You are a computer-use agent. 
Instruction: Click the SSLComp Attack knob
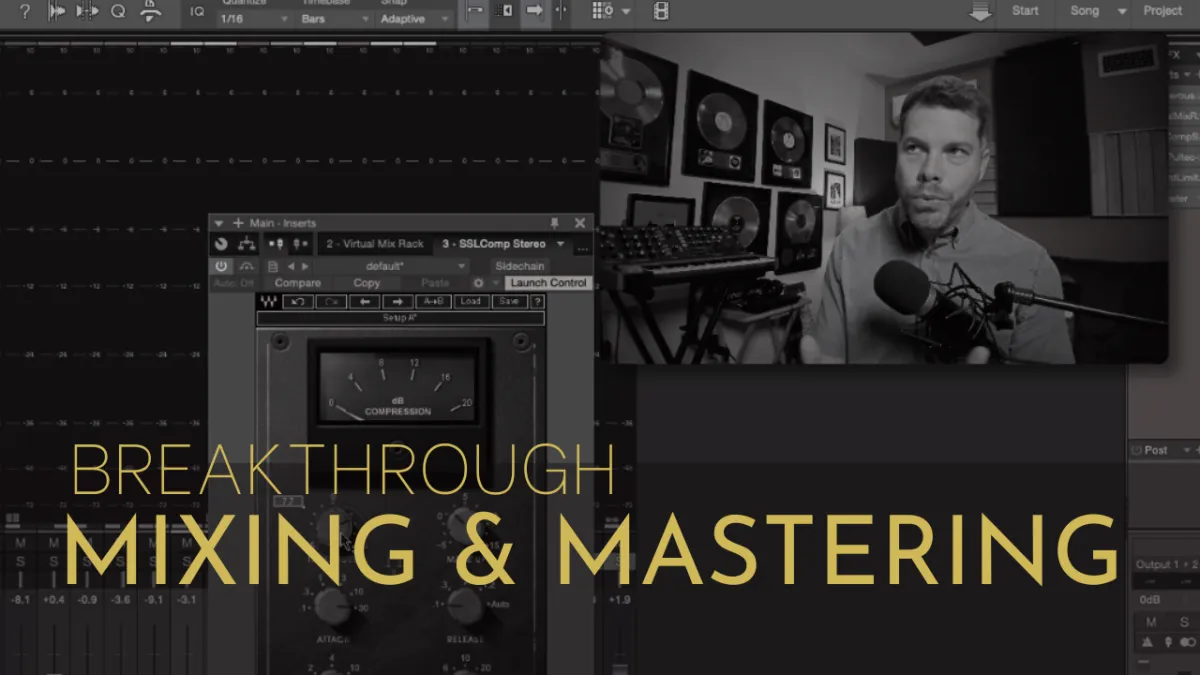tap(331, 606)
